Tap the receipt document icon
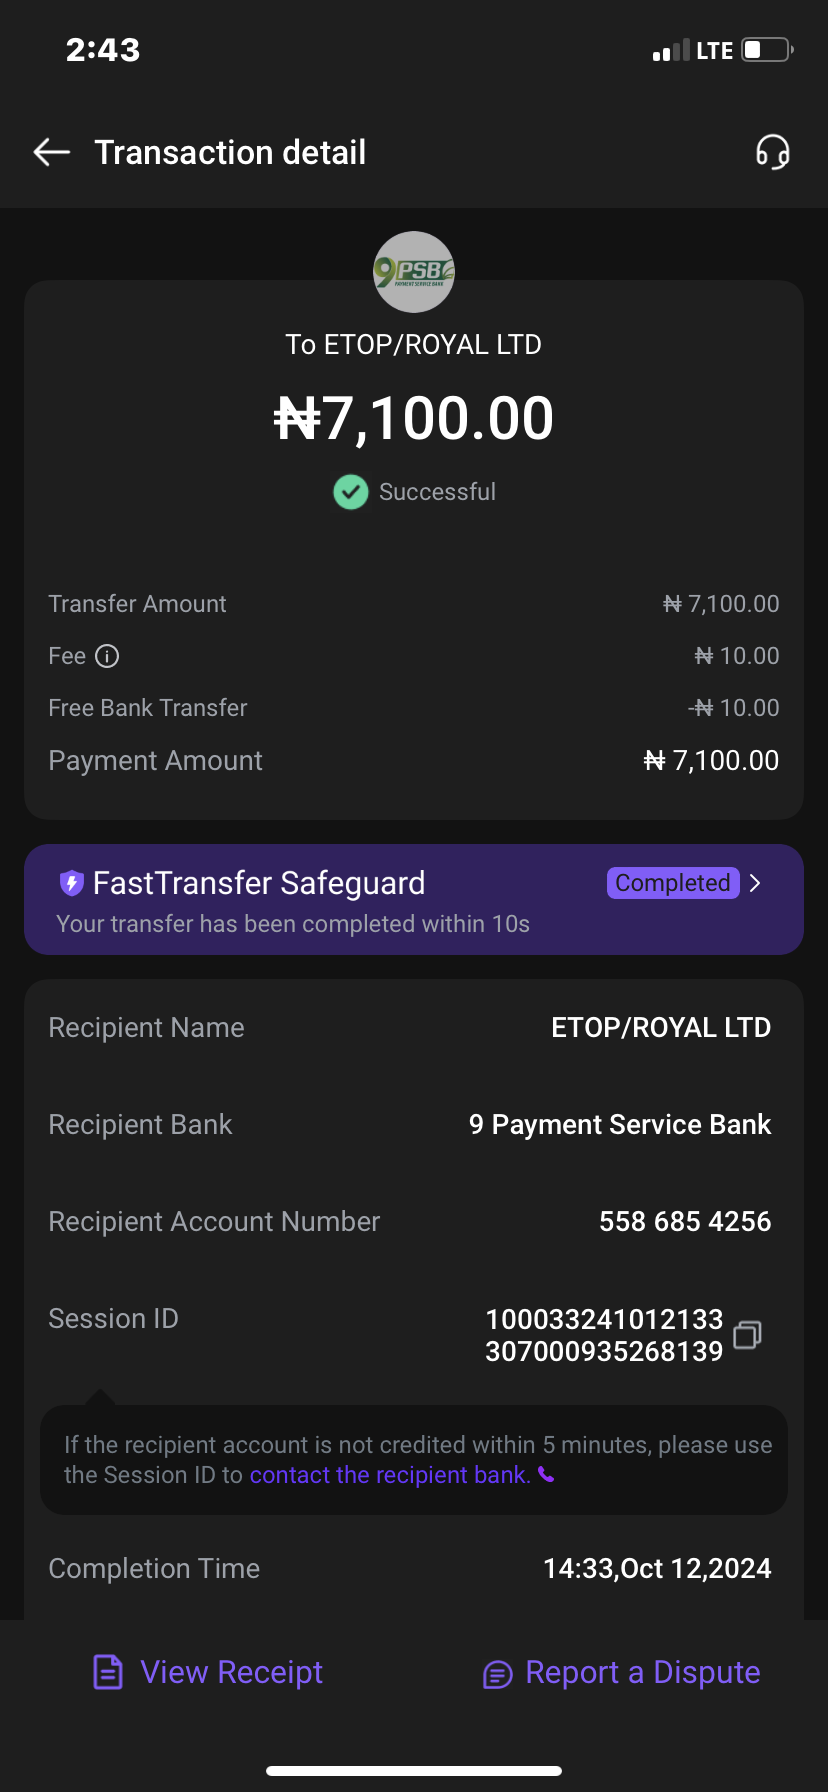The width and height of the screenshot is (828, 1792). (x=108, y=1672)
